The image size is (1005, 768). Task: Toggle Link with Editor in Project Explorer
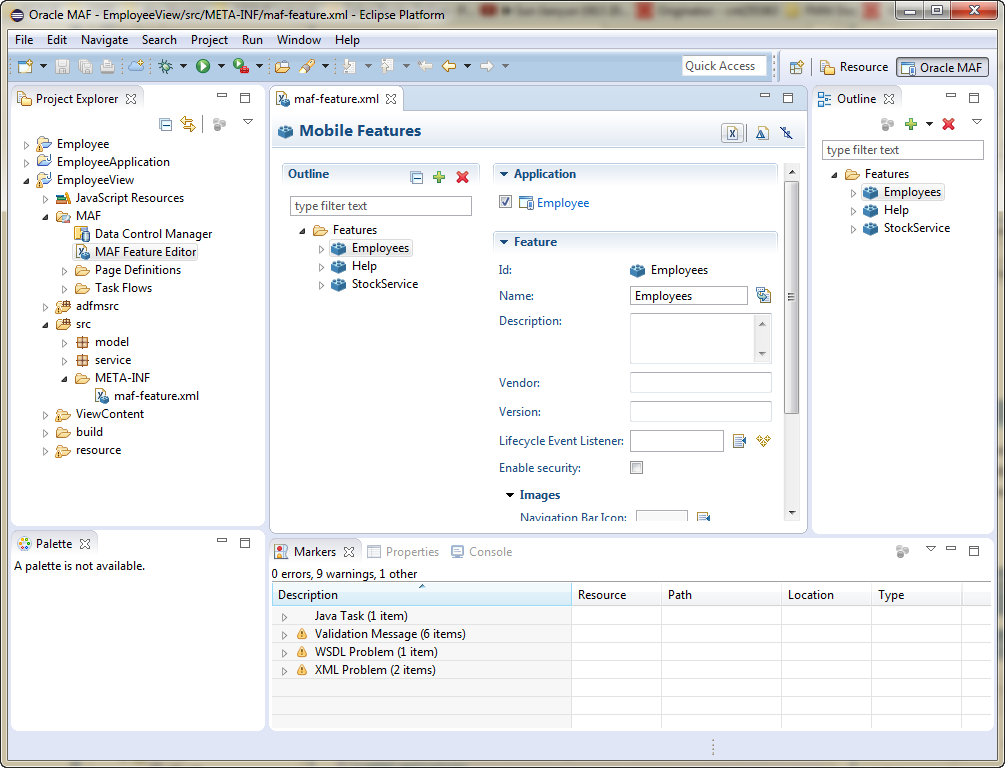click(188, 124)
